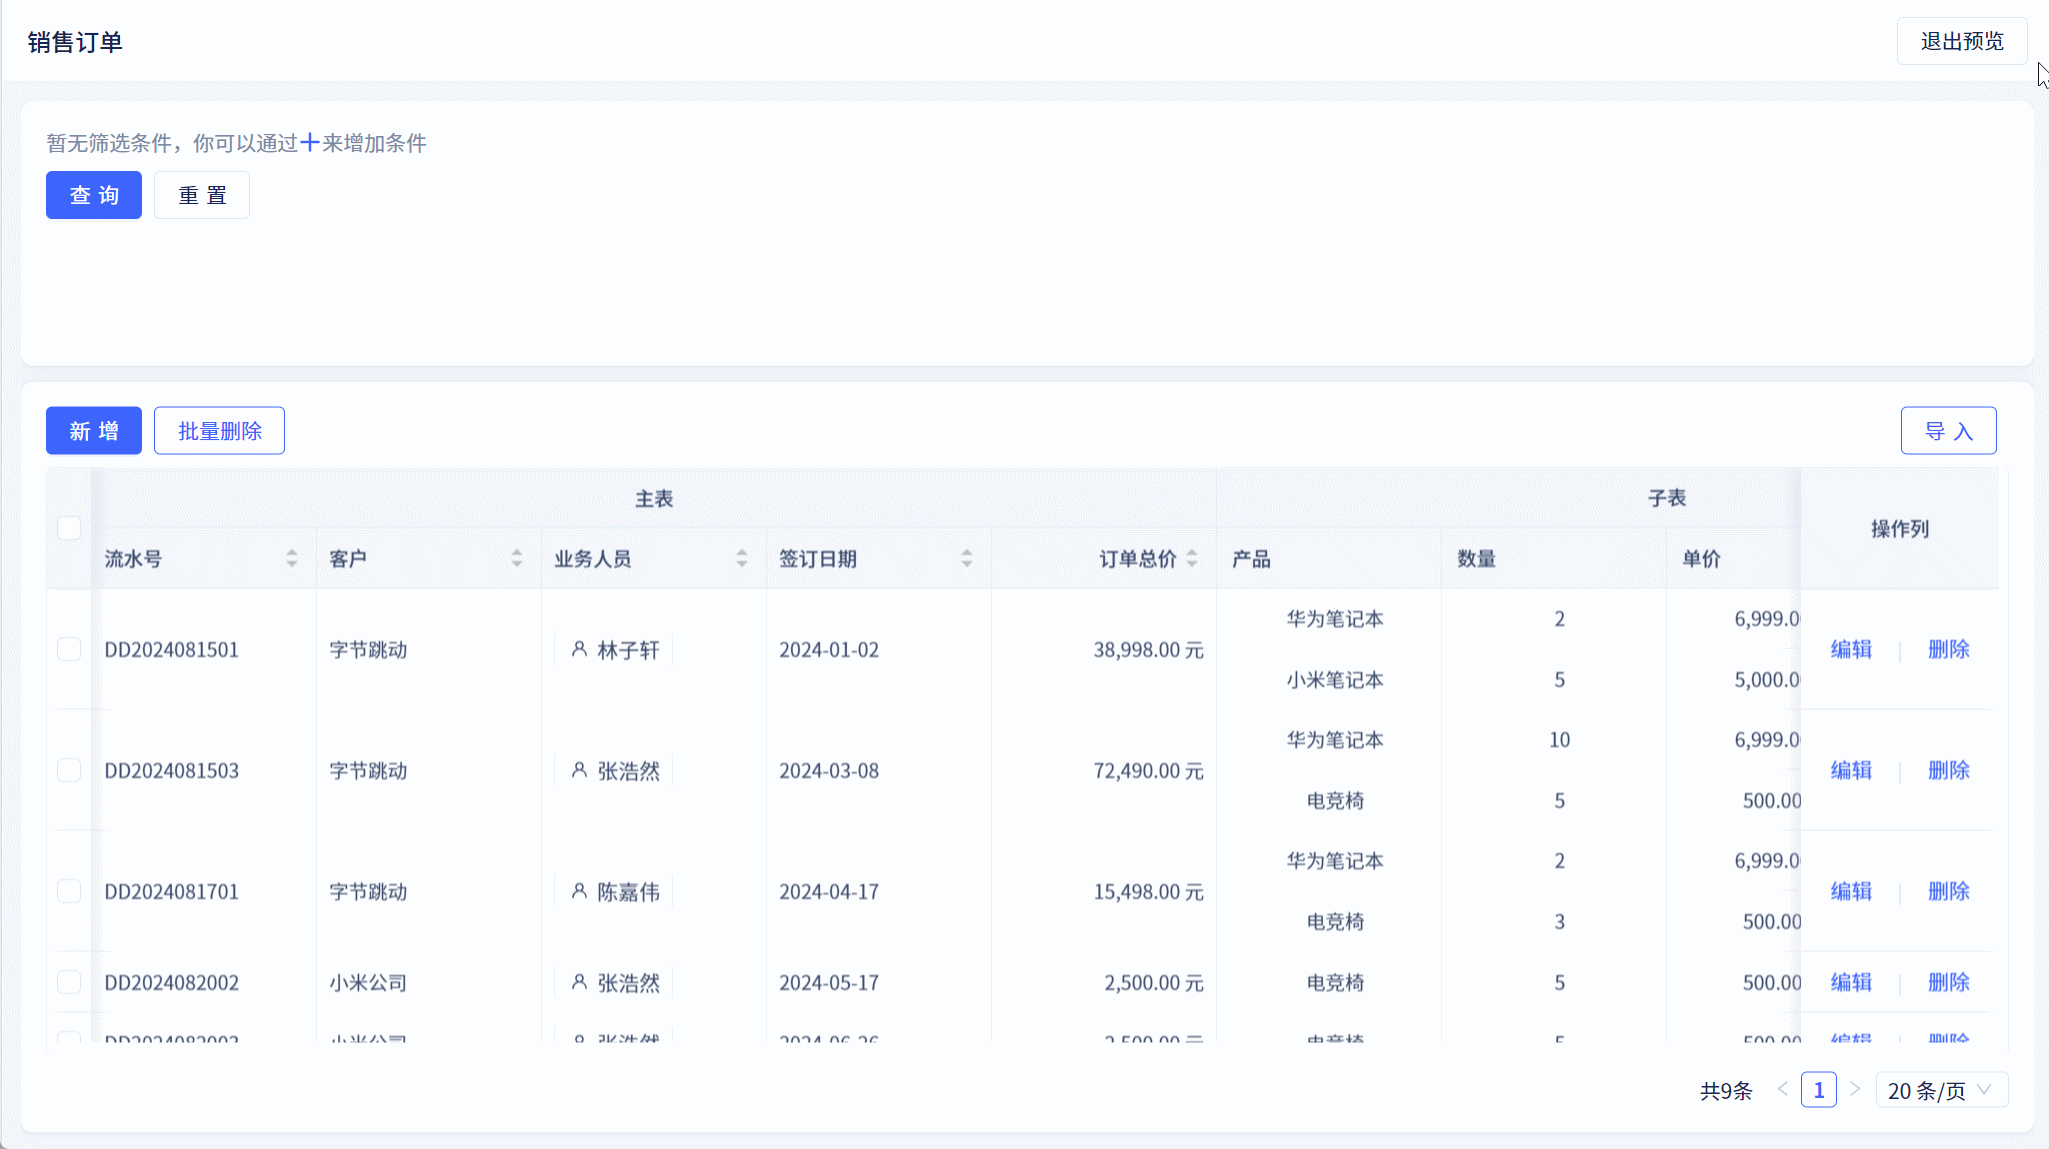Click the 销售订单 page title
The height and width of the screenshot is (1149, 2049).
(x=75, y=42)
